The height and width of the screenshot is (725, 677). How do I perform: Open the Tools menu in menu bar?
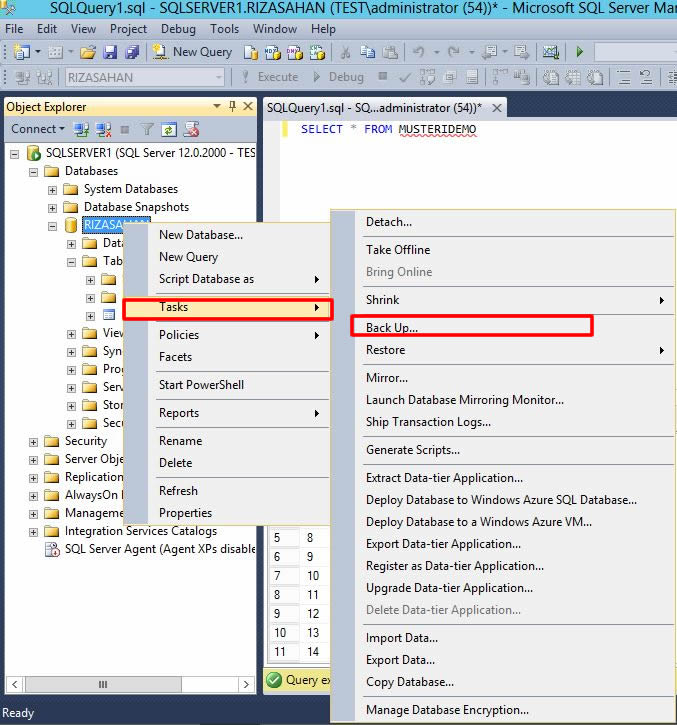point(224,29)
